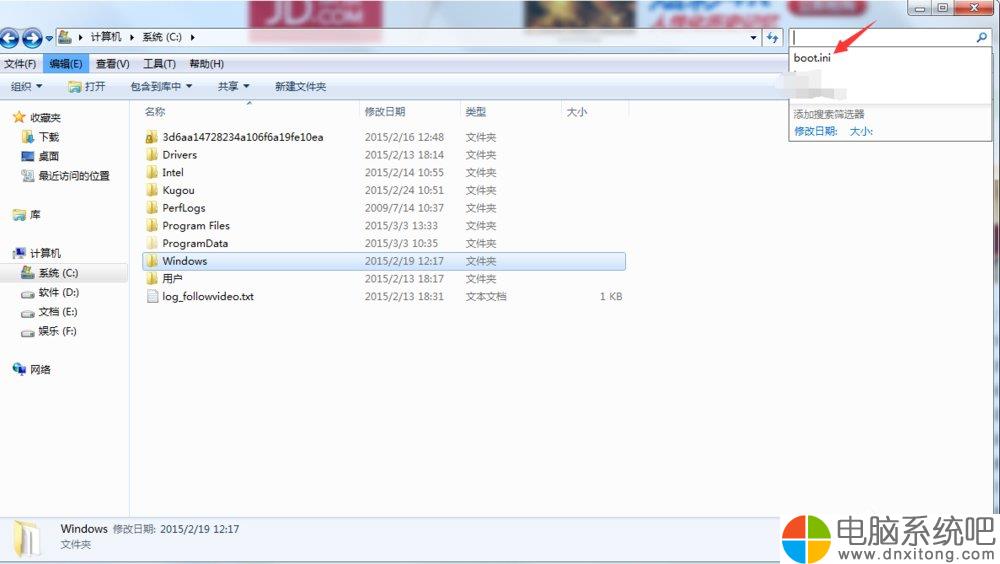Select folder 3d6aa14728234a106f6a19fe10ea icon
The height and width of the screenshot is (564, 1000).
click(151, 137)
